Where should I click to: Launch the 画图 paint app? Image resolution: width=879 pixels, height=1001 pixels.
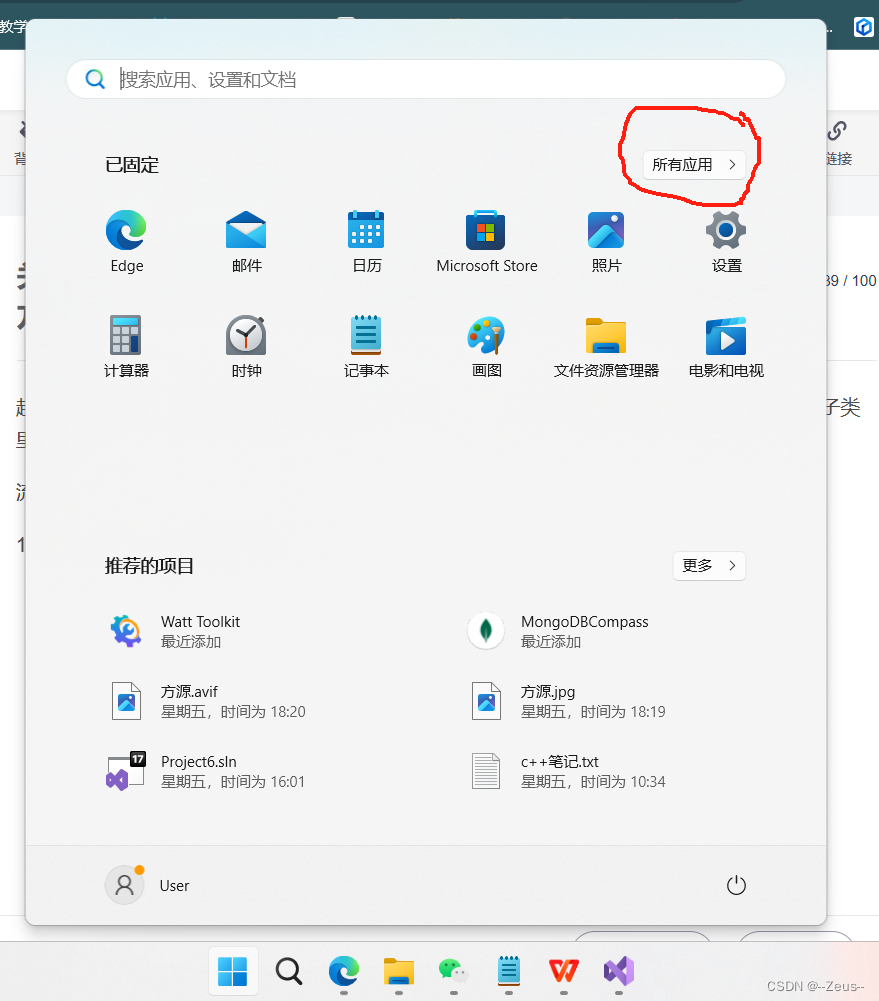pos(486,346)
